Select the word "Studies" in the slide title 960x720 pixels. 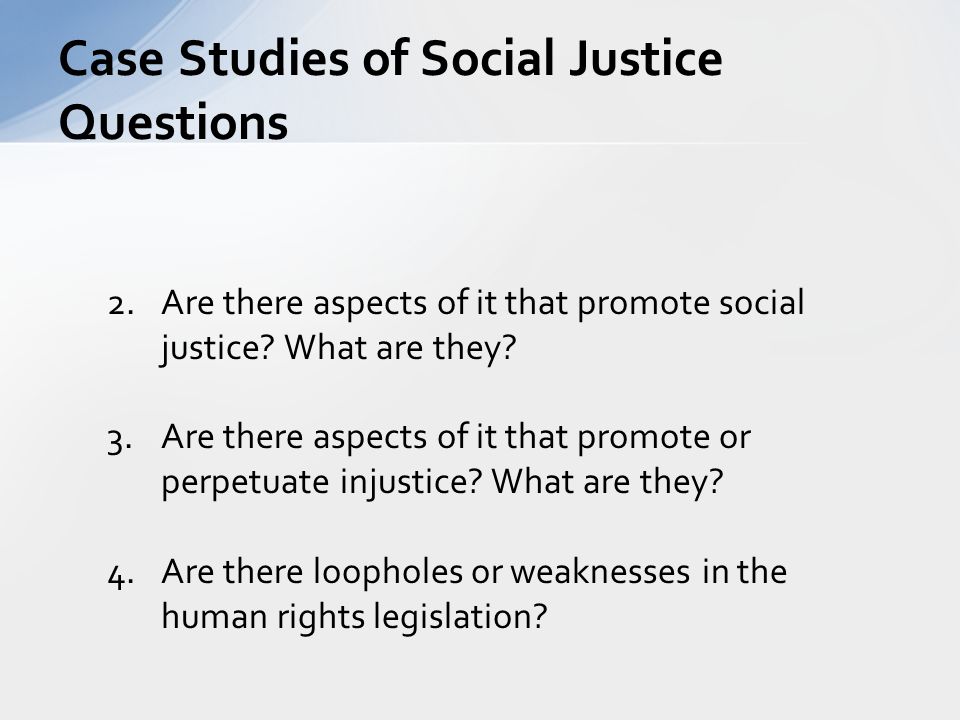(x=264, y=59)
